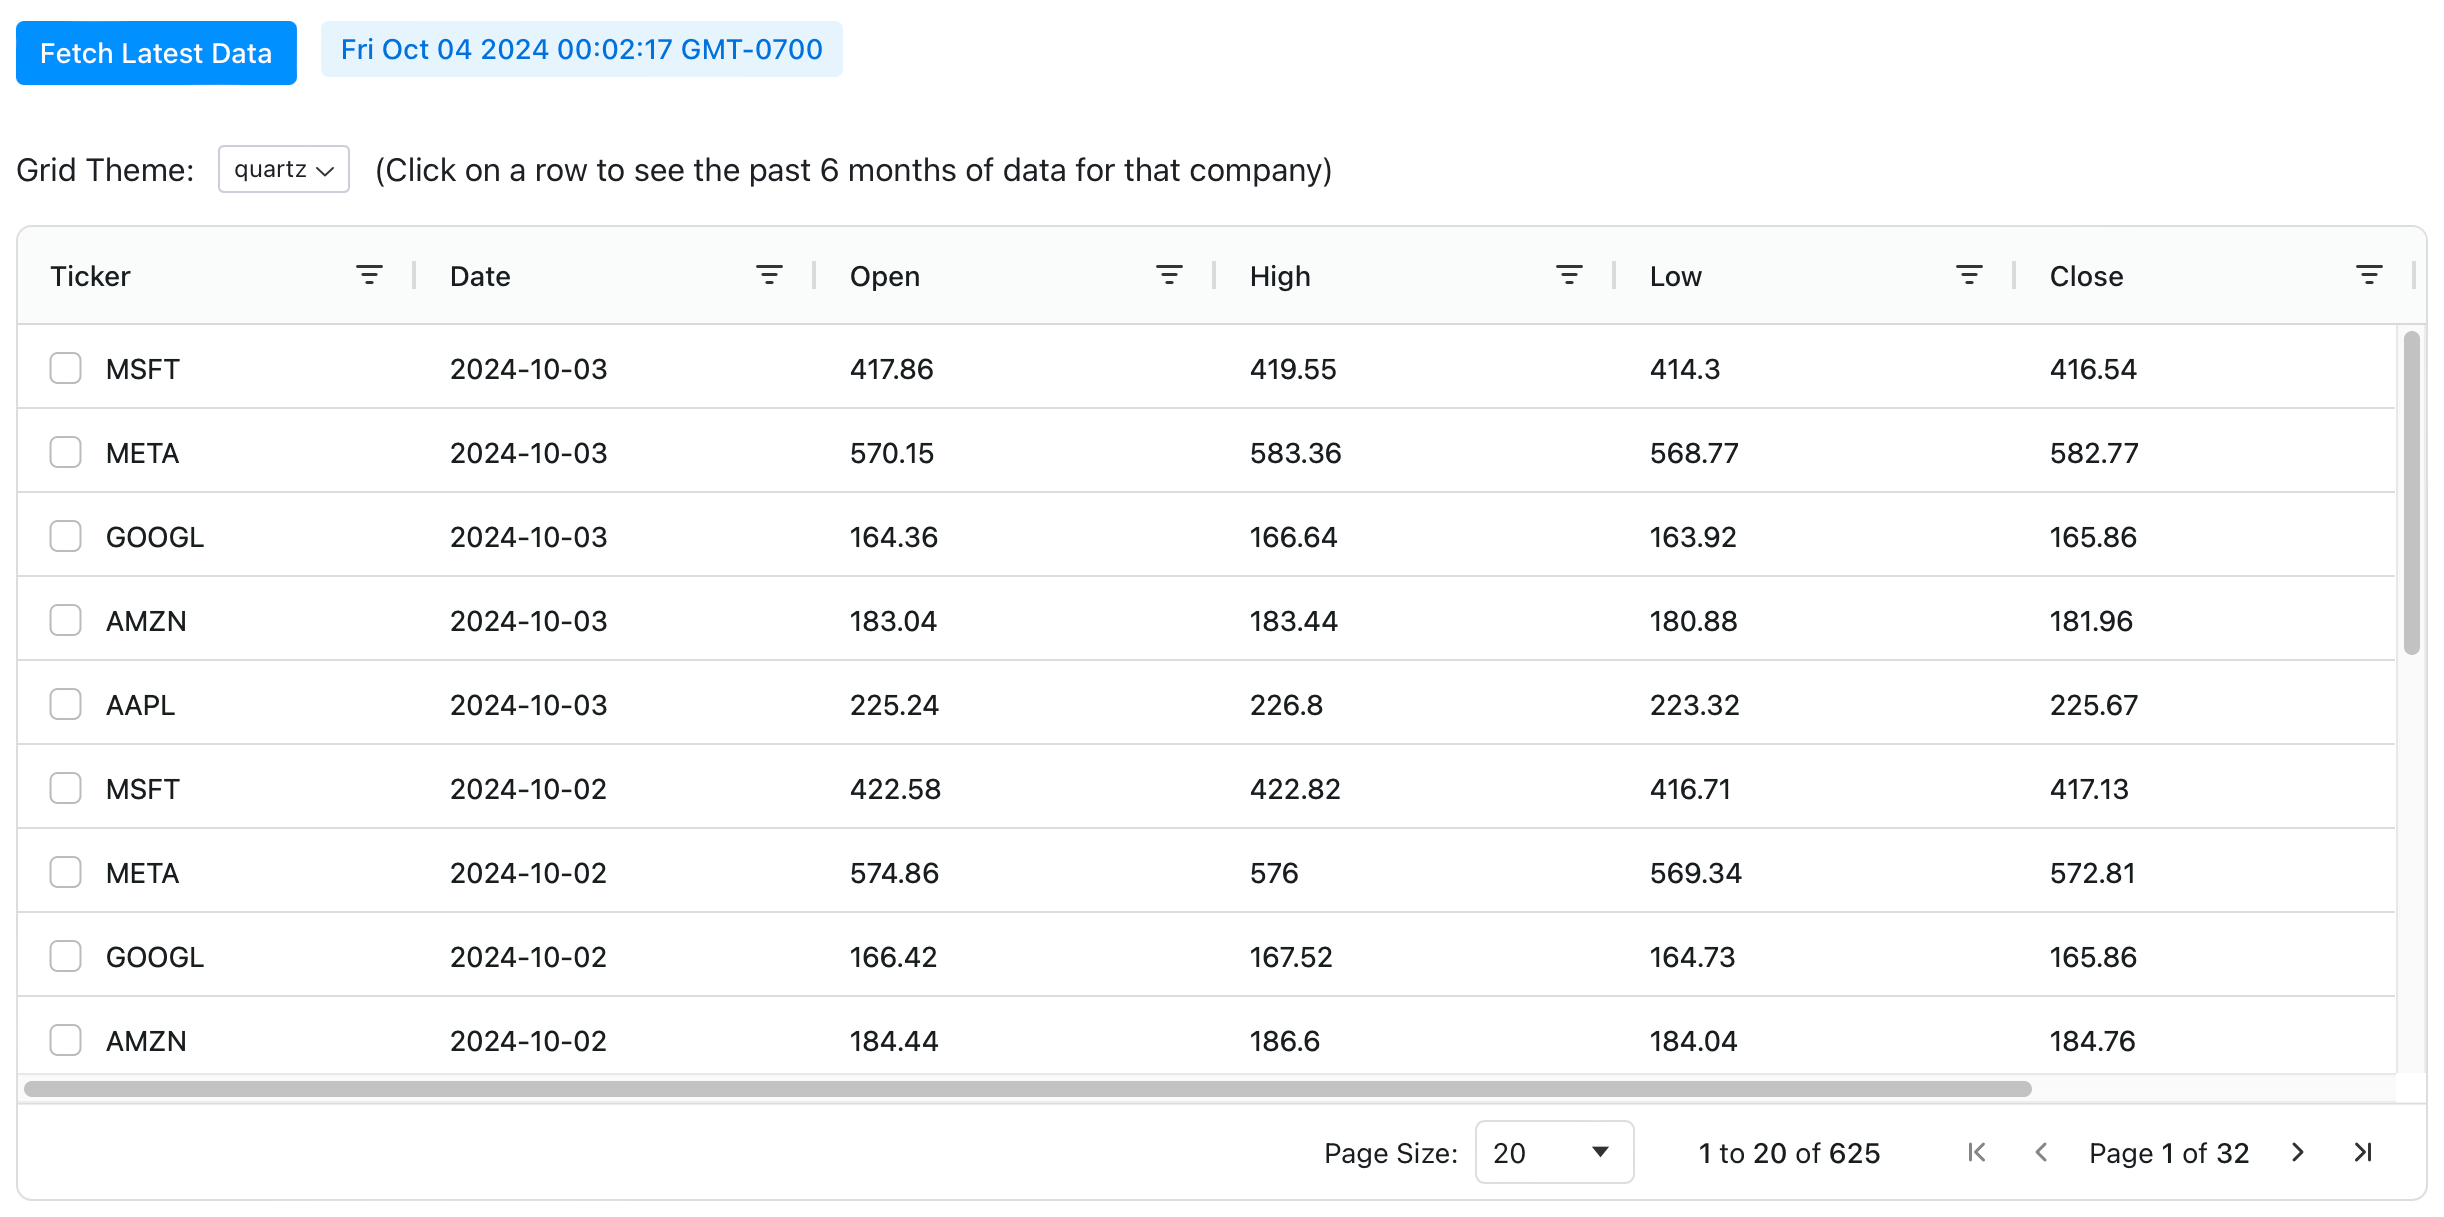The image size is (2444, 1217).
Task: Click the Ticker column header to sort
Action: click(91, 276)
